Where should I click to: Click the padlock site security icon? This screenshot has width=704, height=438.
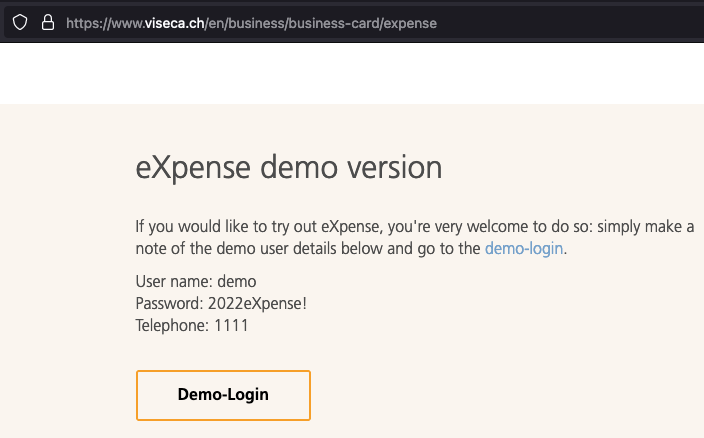tap(48, 22)
